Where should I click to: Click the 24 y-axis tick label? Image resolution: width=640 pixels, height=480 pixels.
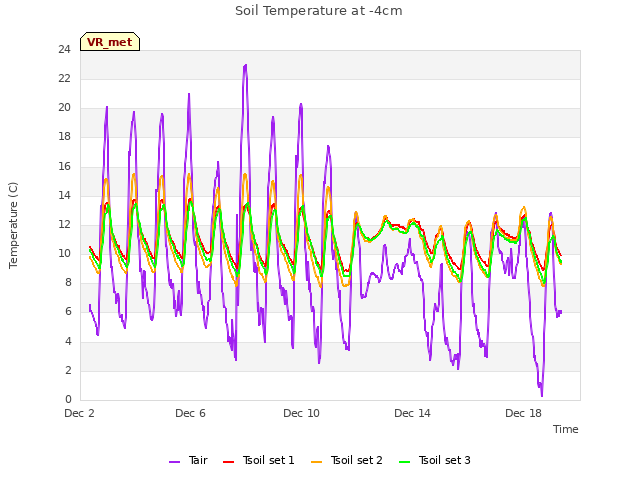[64, 49]
